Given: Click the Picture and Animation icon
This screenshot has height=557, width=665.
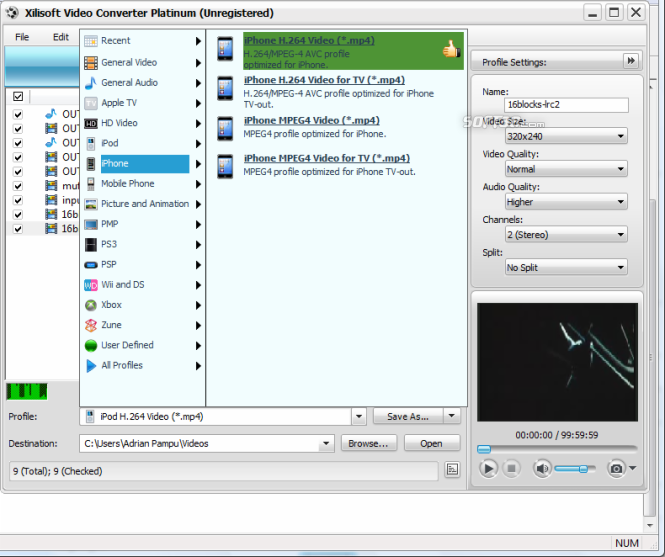Looking at the screenshot, I should (91, 204).
